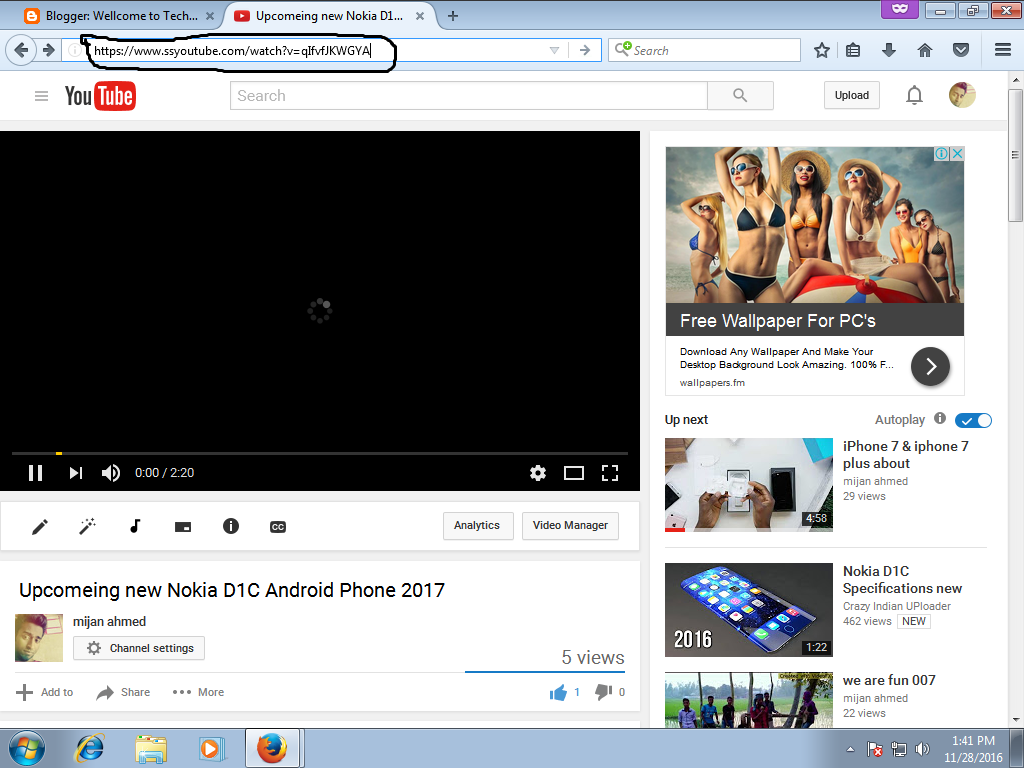Open the Audio music note editor
This screenshot has width=1024, height=768.
tap(135, 526)
